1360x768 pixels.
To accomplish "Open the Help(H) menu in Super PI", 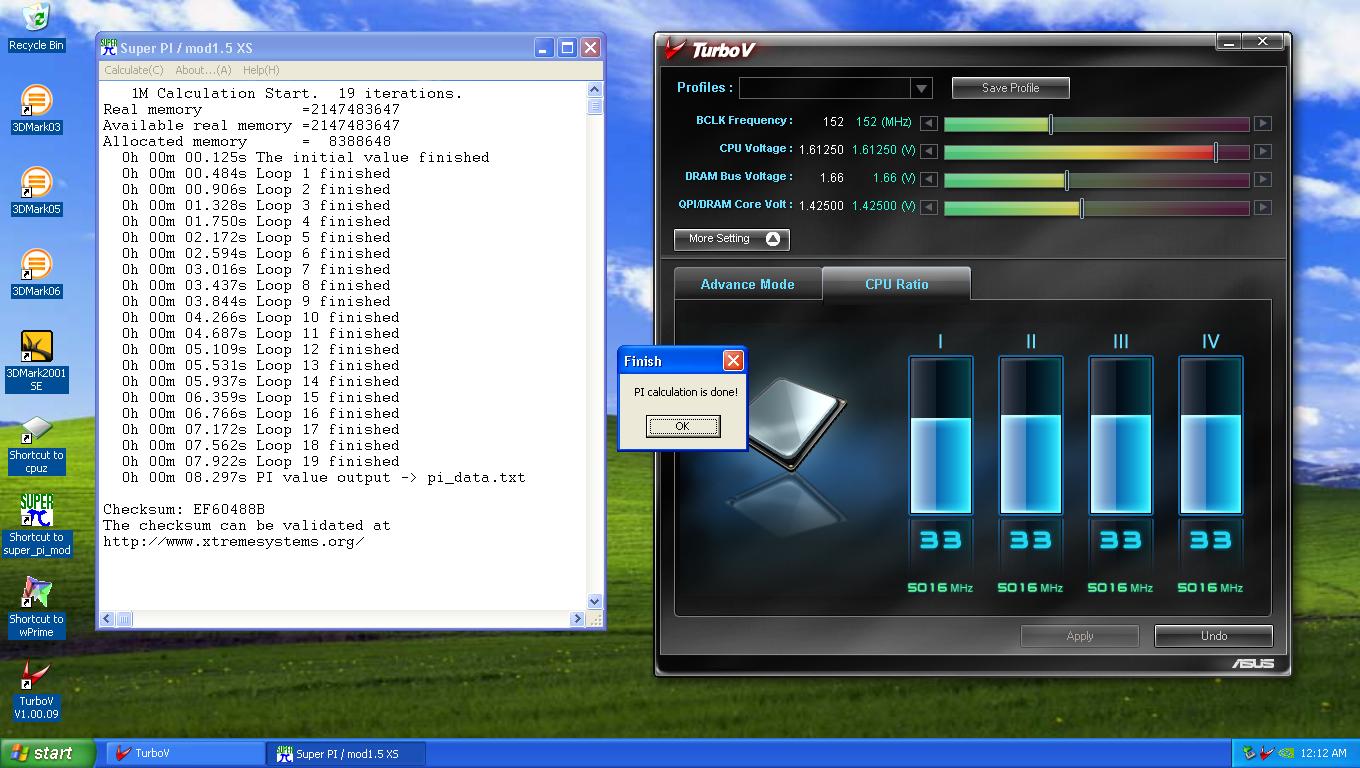I will click(261, 70).
